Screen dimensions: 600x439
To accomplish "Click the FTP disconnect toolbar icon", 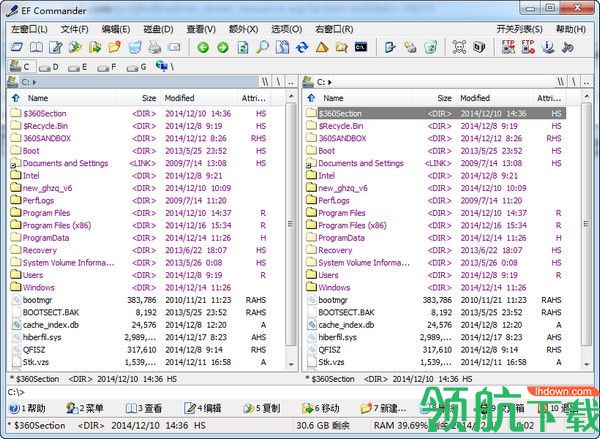I will point(528,47).
